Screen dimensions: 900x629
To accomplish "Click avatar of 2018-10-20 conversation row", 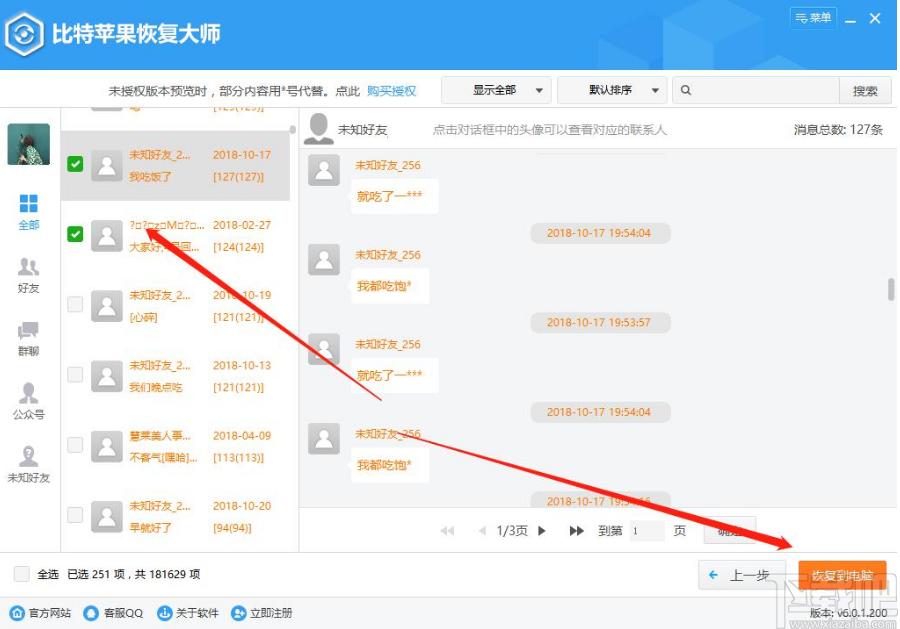I will (x=107, y=517).
